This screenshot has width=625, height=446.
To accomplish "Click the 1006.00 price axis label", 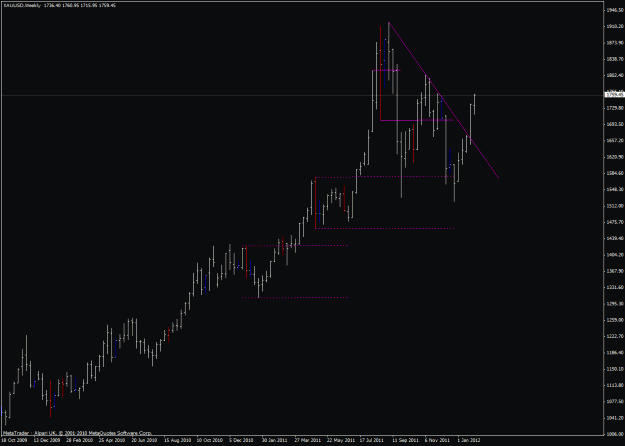I will point(615,434).
